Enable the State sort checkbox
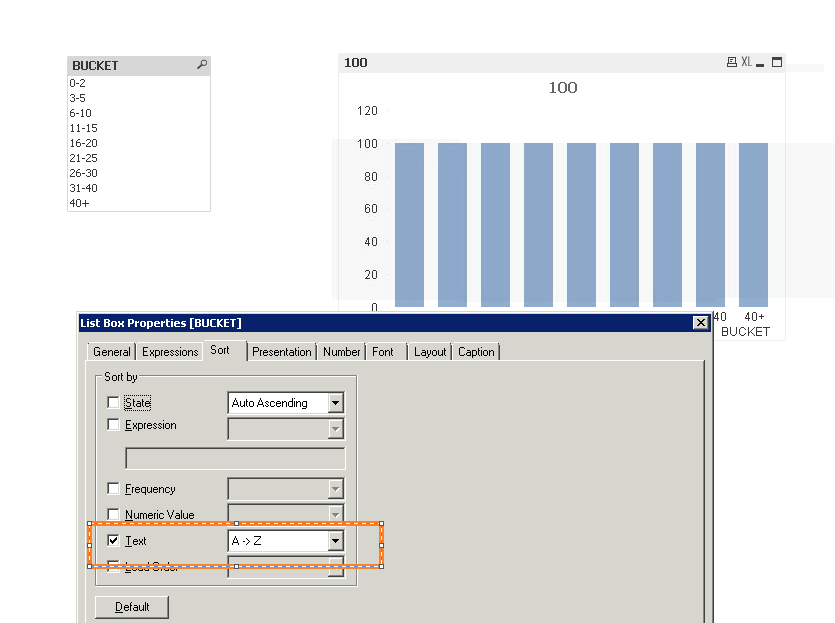Image resolution: width=835 pixels, height=623 pixels. click(x=113, y=402)
